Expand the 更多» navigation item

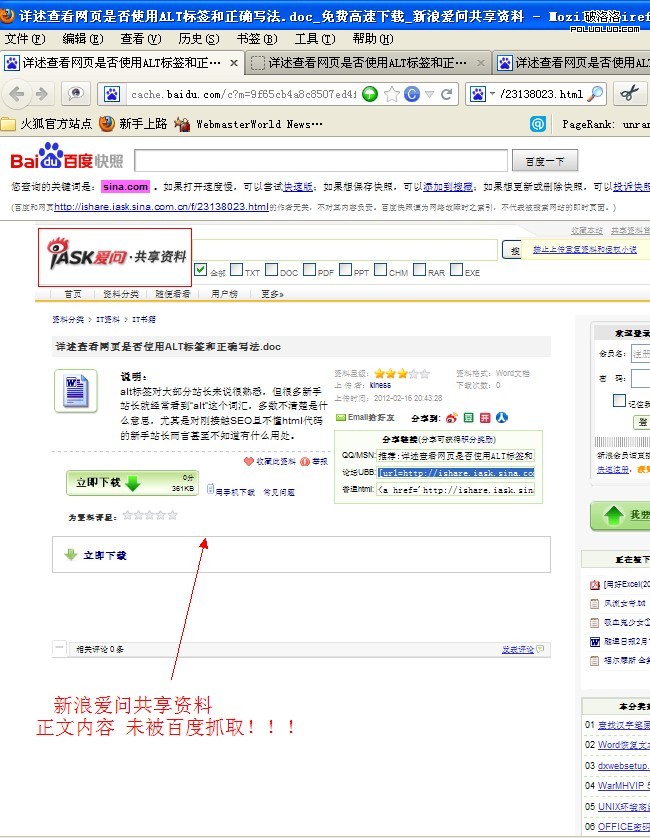tap(272, 294)
